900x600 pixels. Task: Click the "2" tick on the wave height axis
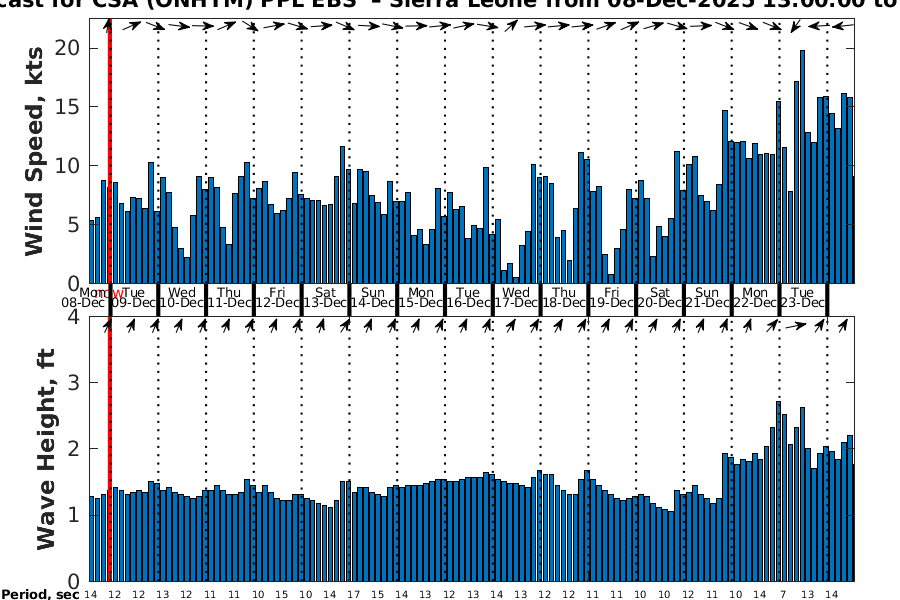point(73,449)
